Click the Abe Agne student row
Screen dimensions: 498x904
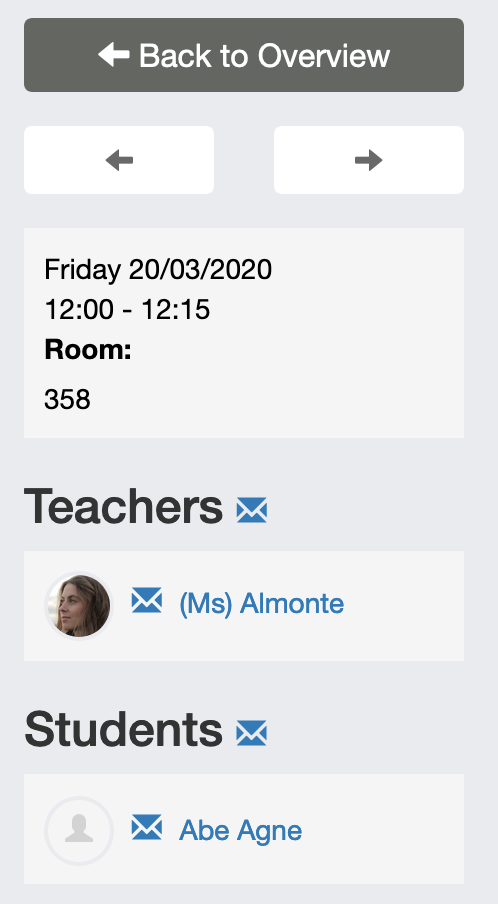244,829
